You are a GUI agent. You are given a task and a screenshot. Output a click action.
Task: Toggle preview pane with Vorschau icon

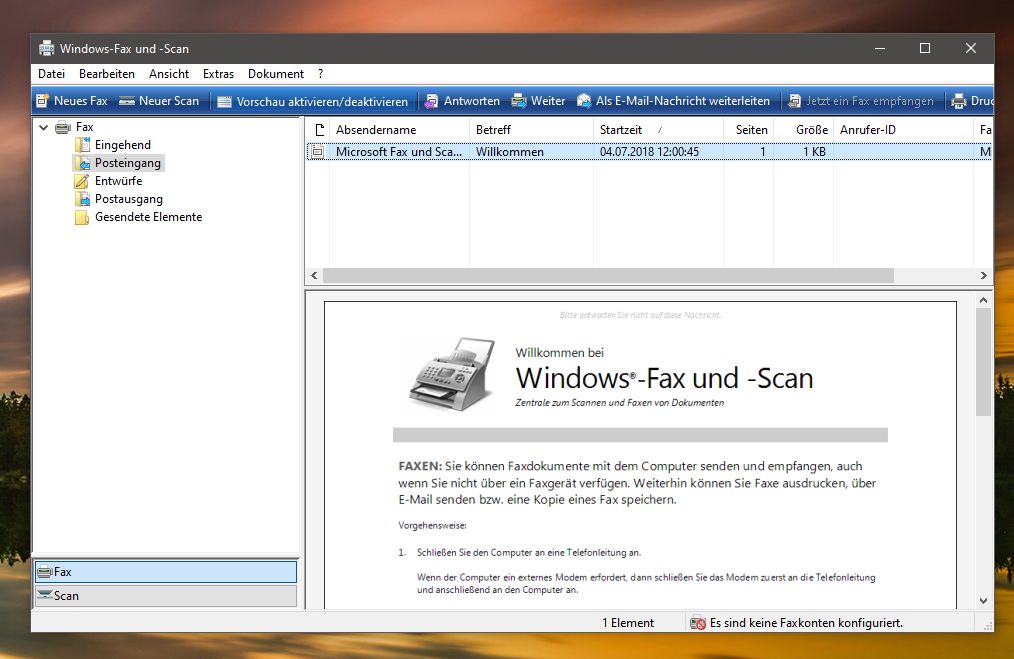coord(224,102)
